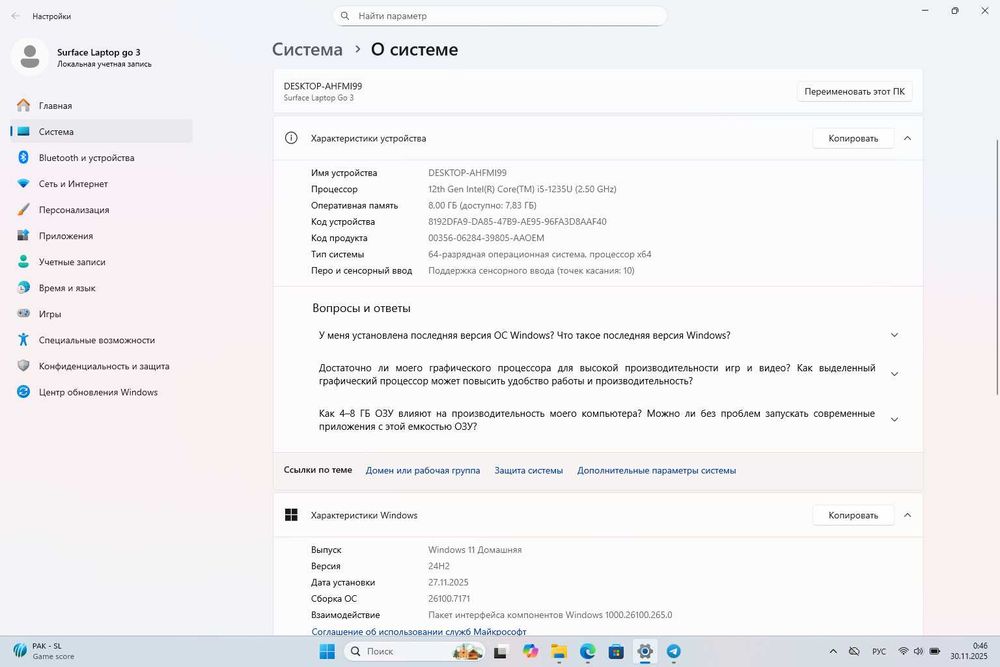
Task: Open Соглашение об использовании служб Майкрософт link
Action: (x=419, y=631)
